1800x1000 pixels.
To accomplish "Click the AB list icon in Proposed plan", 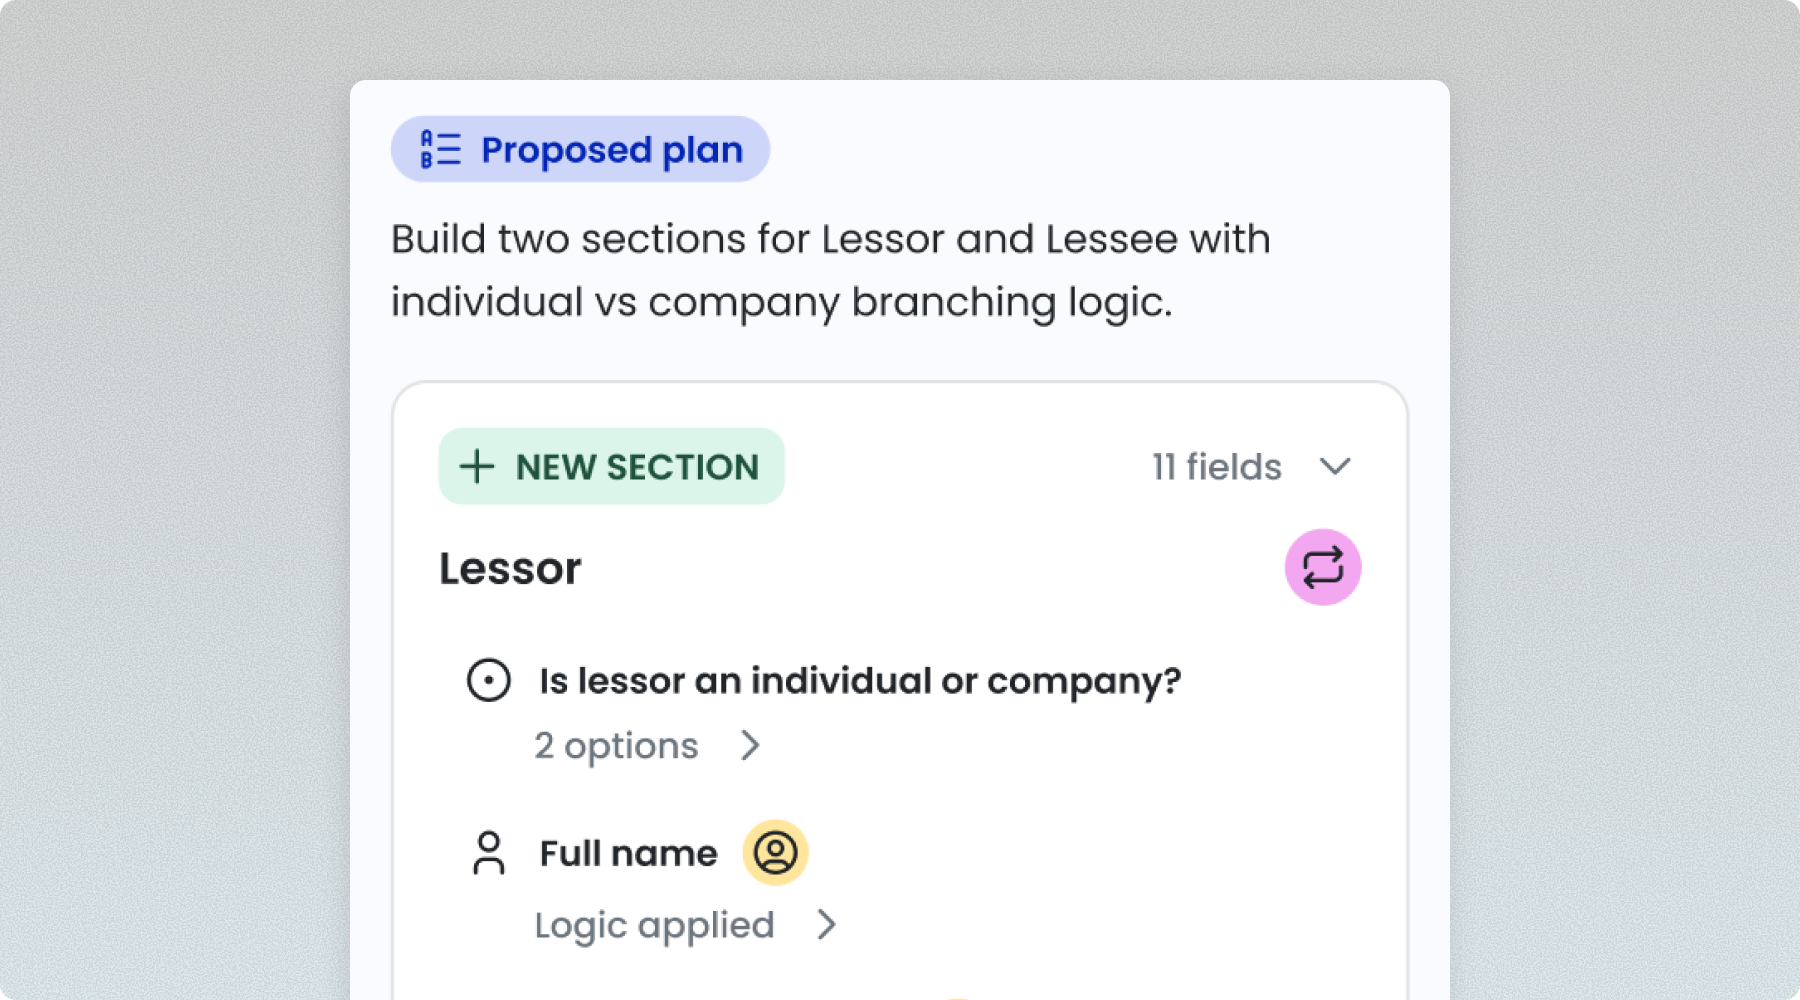I will click(x=440, y=149).
